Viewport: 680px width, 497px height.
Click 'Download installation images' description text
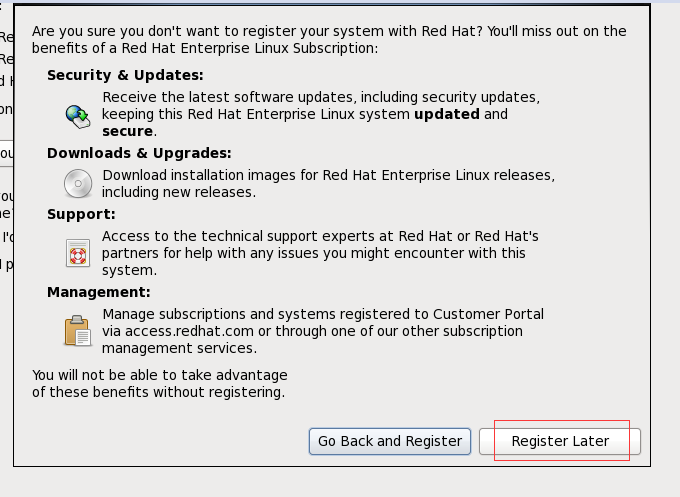tap(329, 183)
